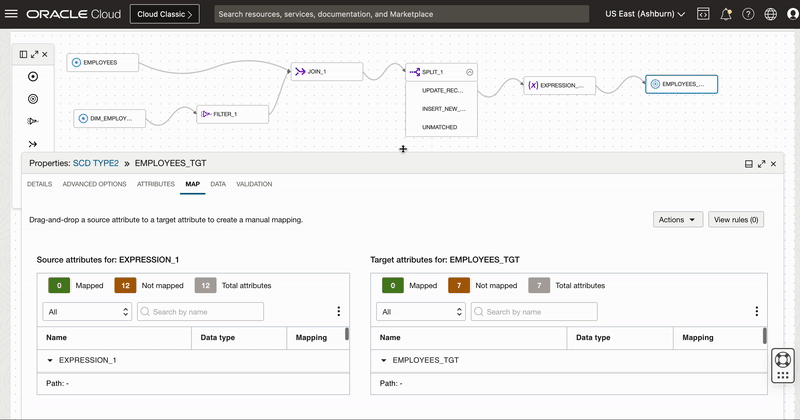Select the Source operator icon in palette

coord(33,77)
